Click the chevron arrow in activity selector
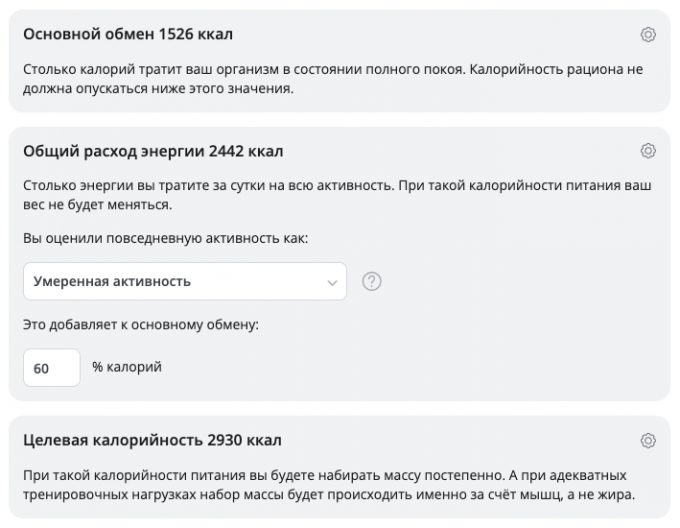The height and width of the screenshot is (528, 680). (x=332, y=283)
